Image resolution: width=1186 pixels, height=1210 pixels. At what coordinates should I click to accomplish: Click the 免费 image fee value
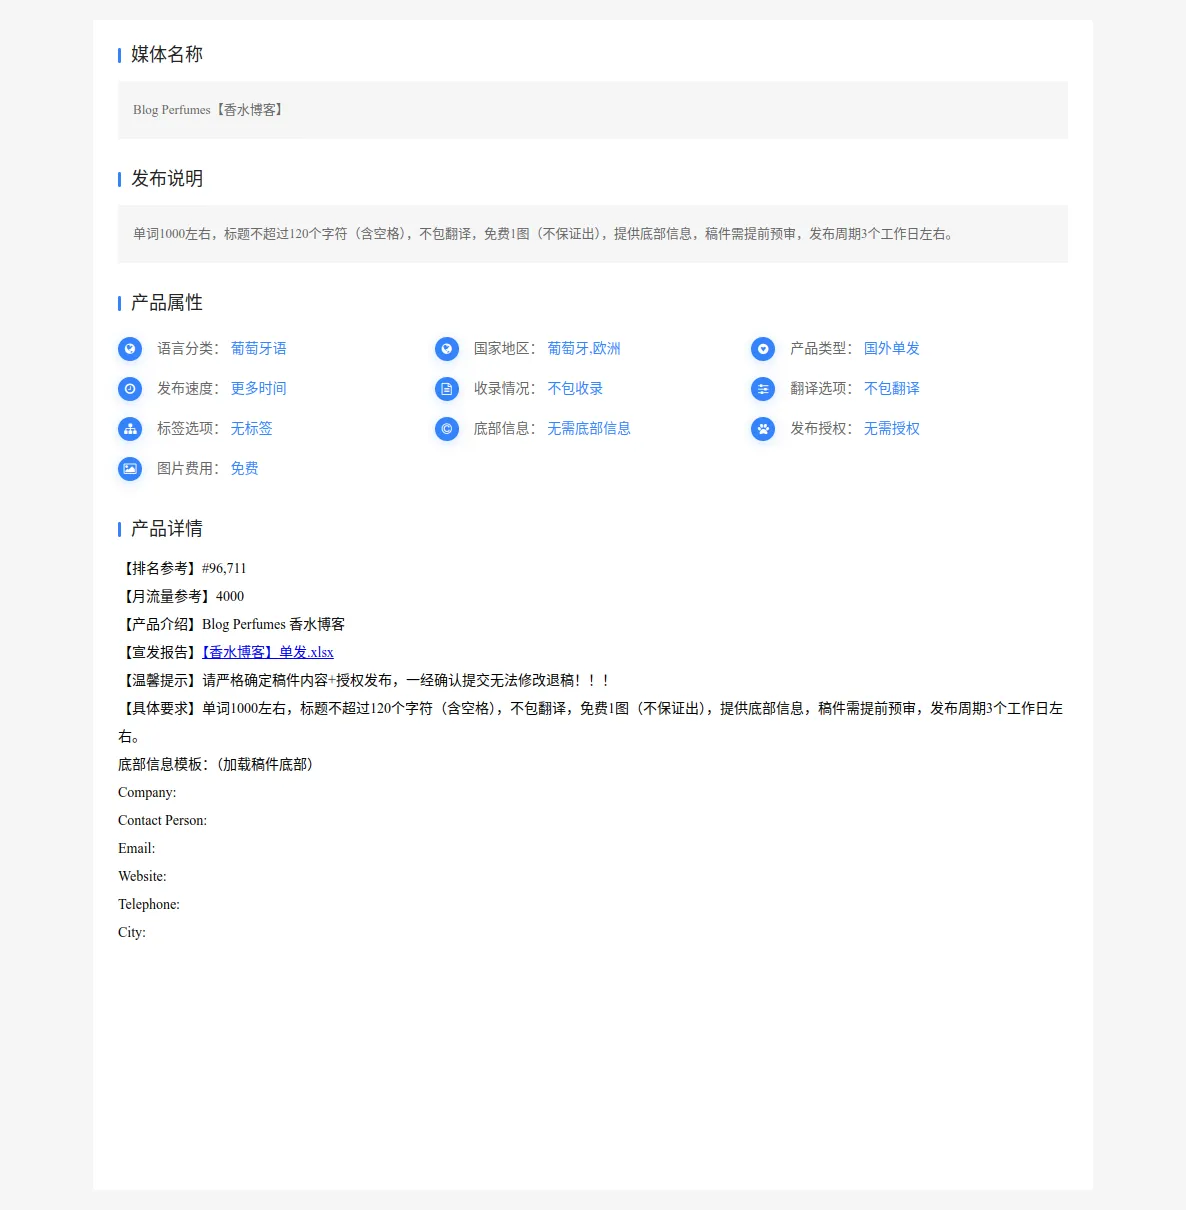click(x=245, y=468)
